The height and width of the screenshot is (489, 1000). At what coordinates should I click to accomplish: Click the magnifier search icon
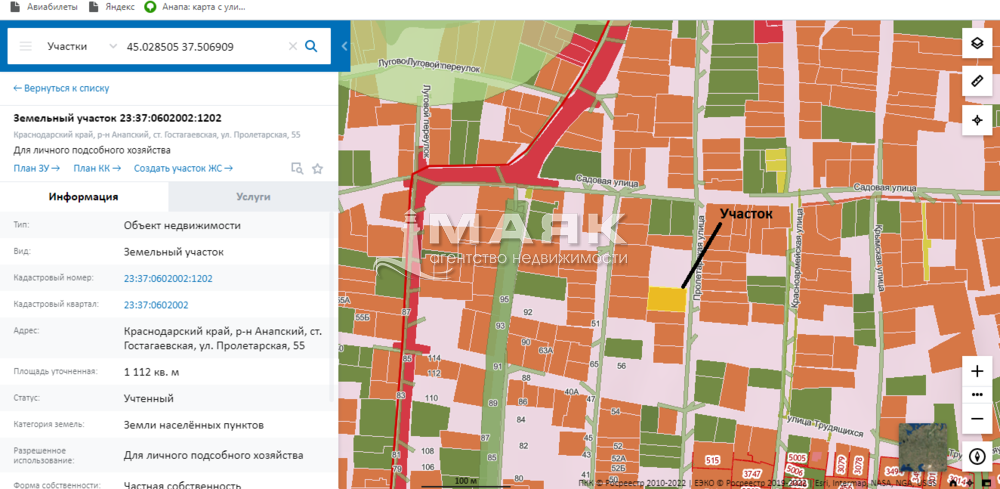[311, 46]
